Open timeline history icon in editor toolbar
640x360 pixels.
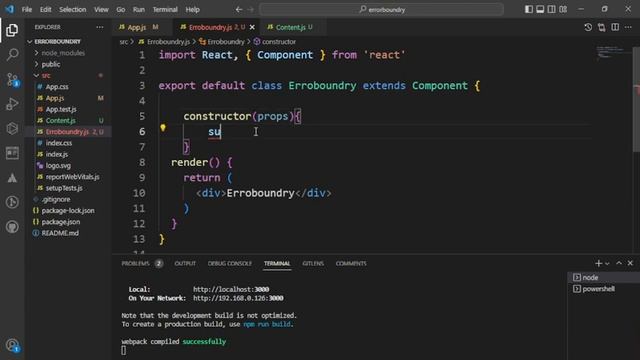tap(588, 27)
